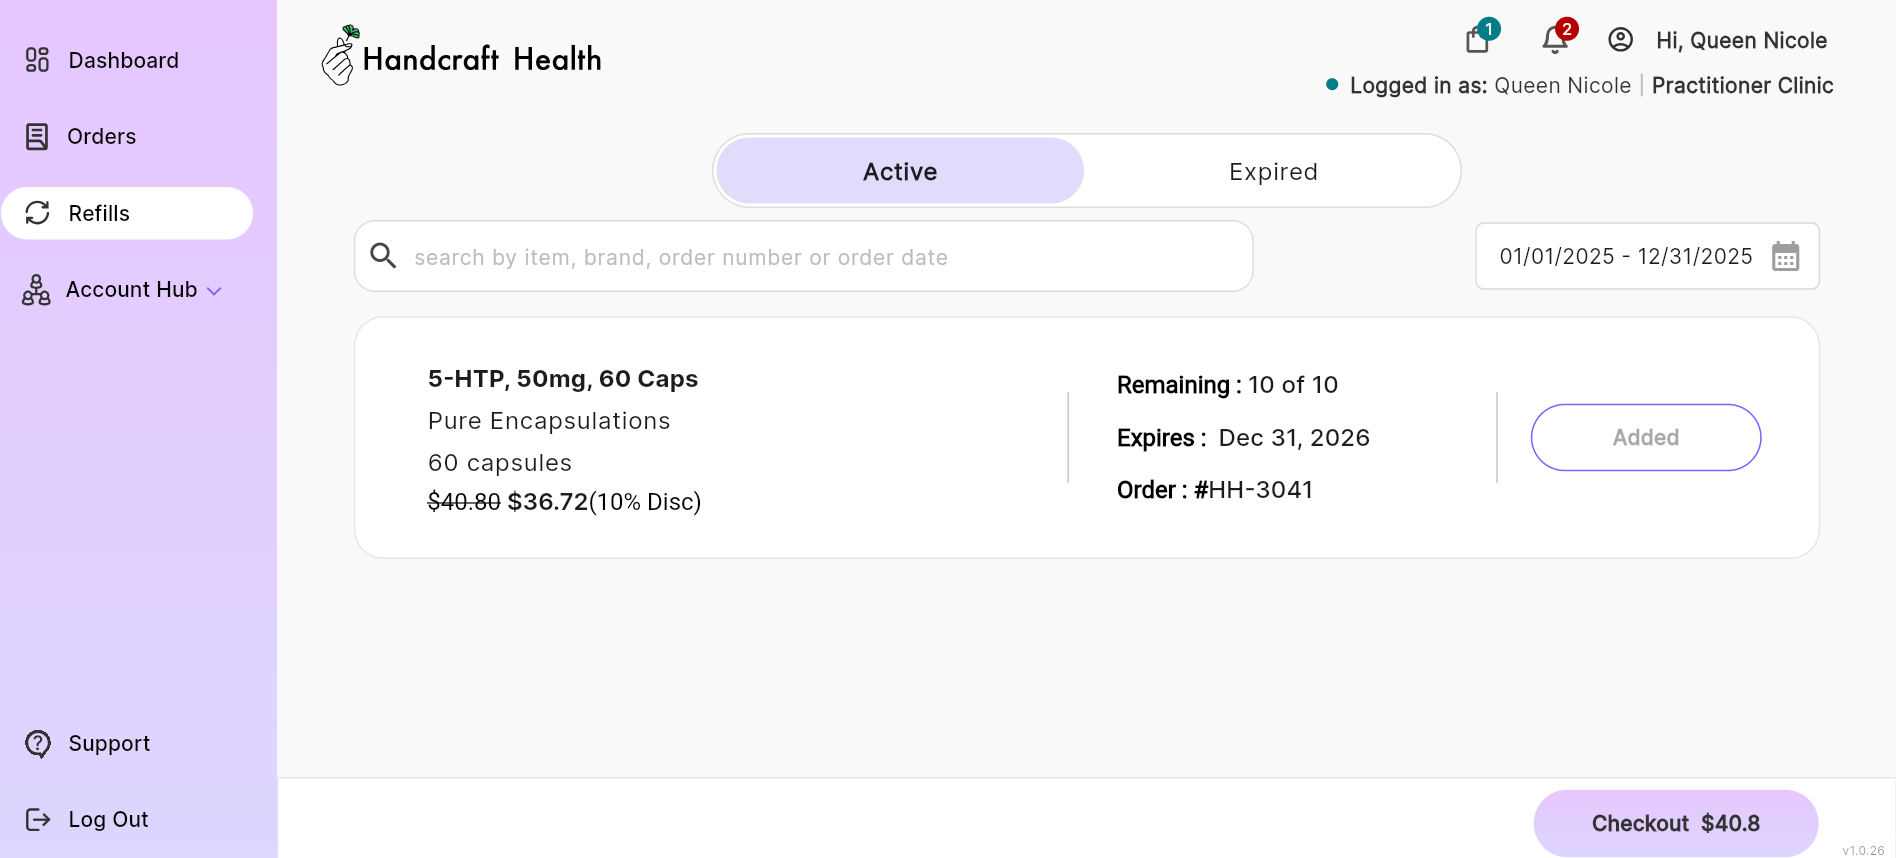The width and height of the screenshot is (1896, 858).
Task: Toggle the Added button for 5-HTP
Action: [1645, 437]
